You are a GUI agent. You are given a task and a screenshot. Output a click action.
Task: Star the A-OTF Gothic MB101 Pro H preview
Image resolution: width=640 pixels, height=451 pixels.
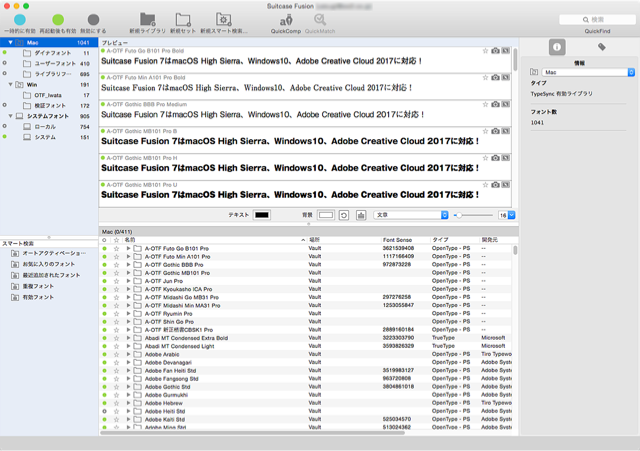(485, 158)
